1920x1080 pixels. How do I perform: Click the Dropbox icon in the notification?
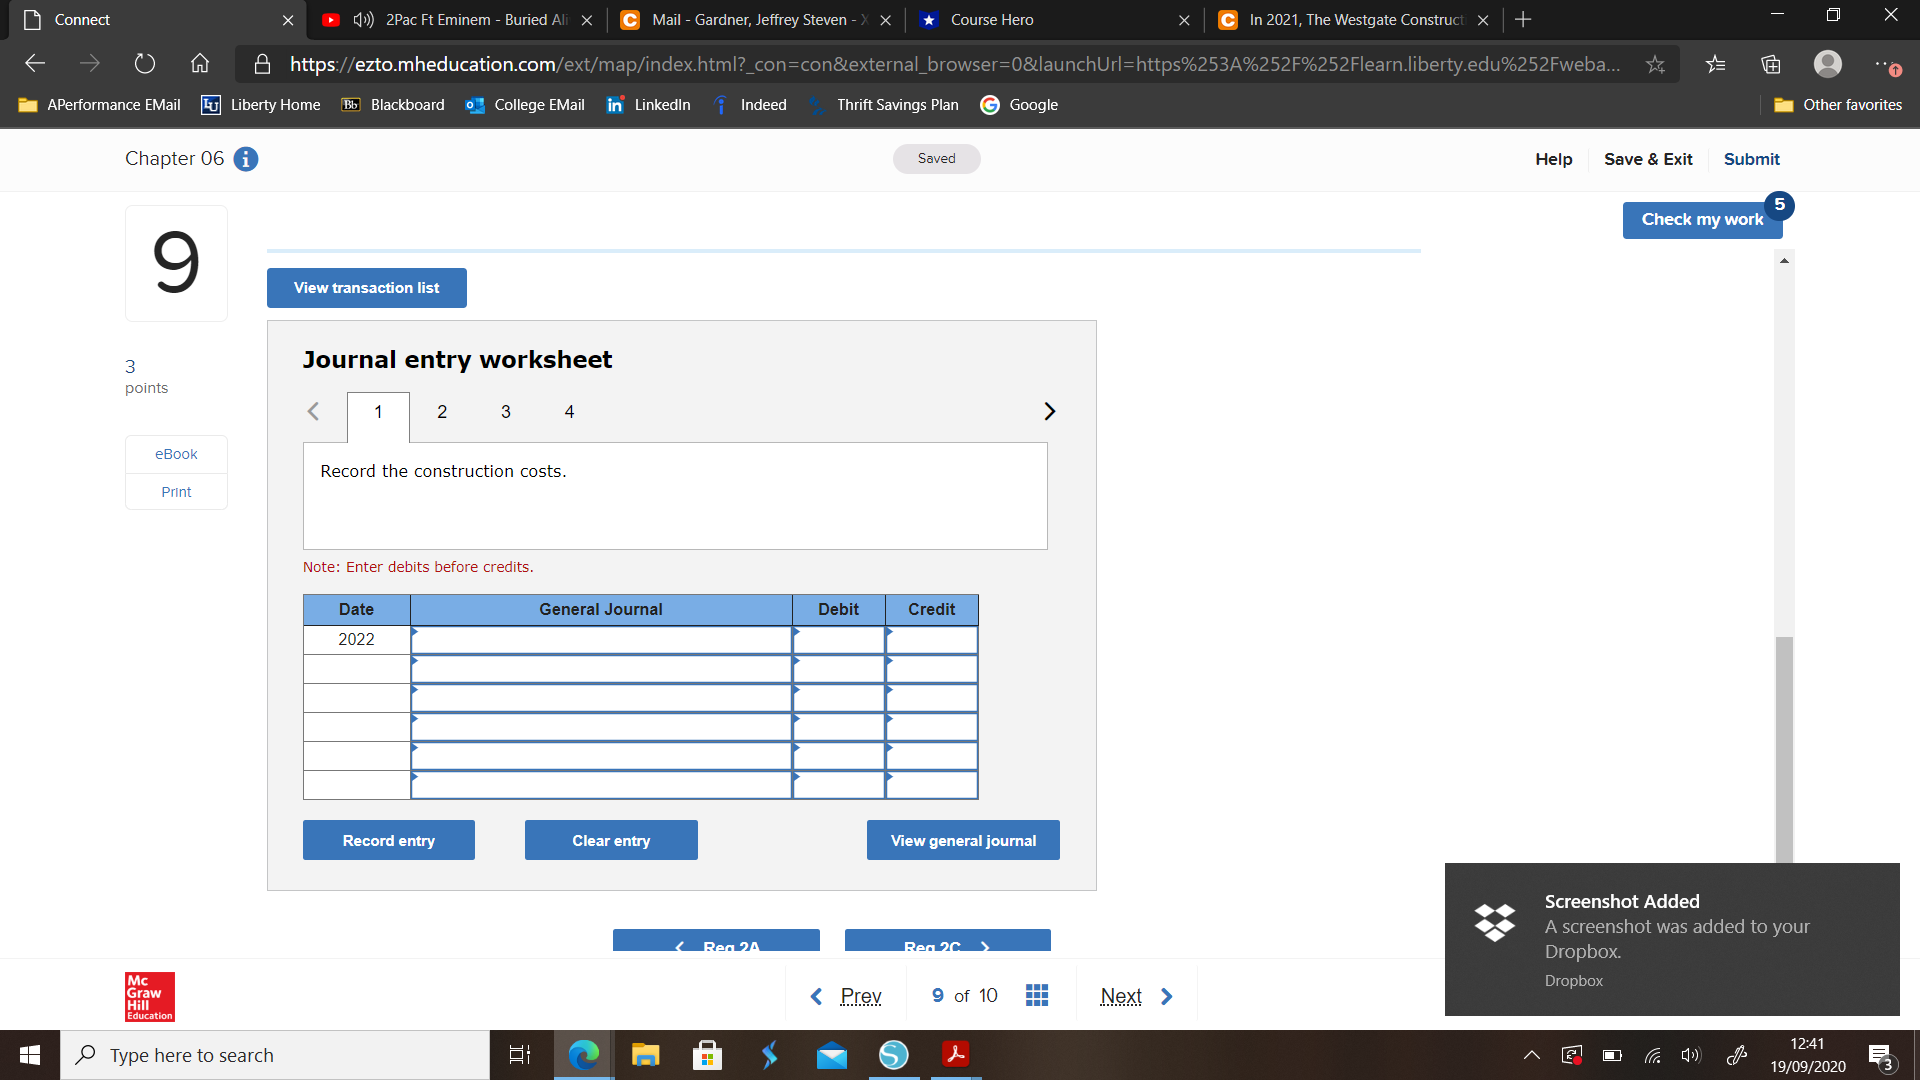[x=1494, y=923]
